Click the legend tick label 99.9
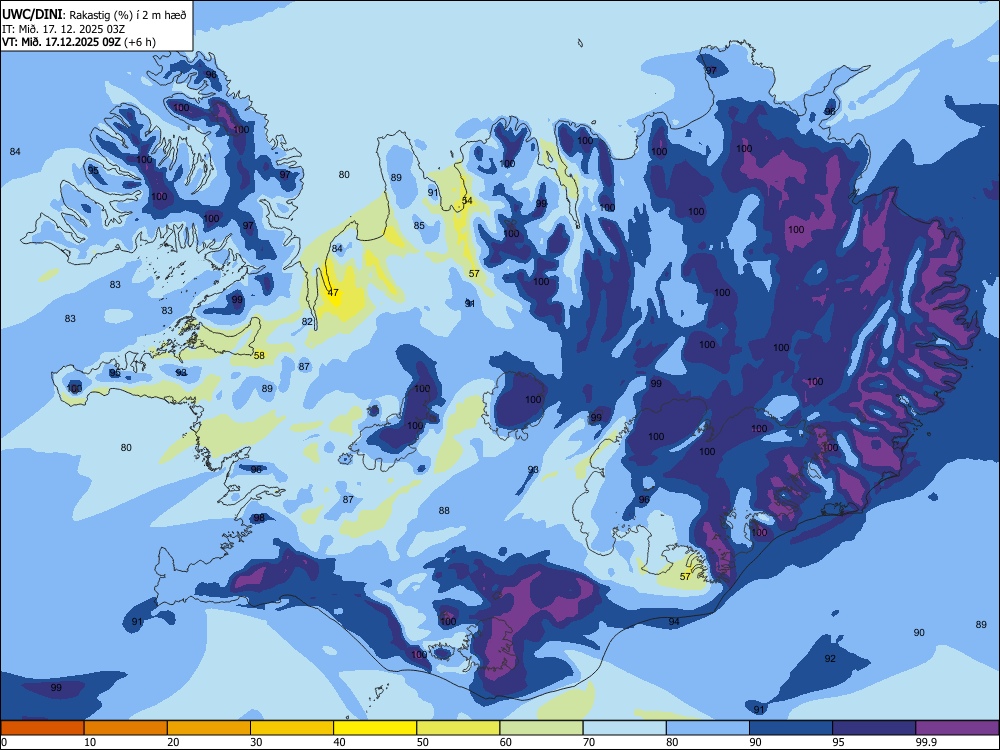 coord(925,742)
